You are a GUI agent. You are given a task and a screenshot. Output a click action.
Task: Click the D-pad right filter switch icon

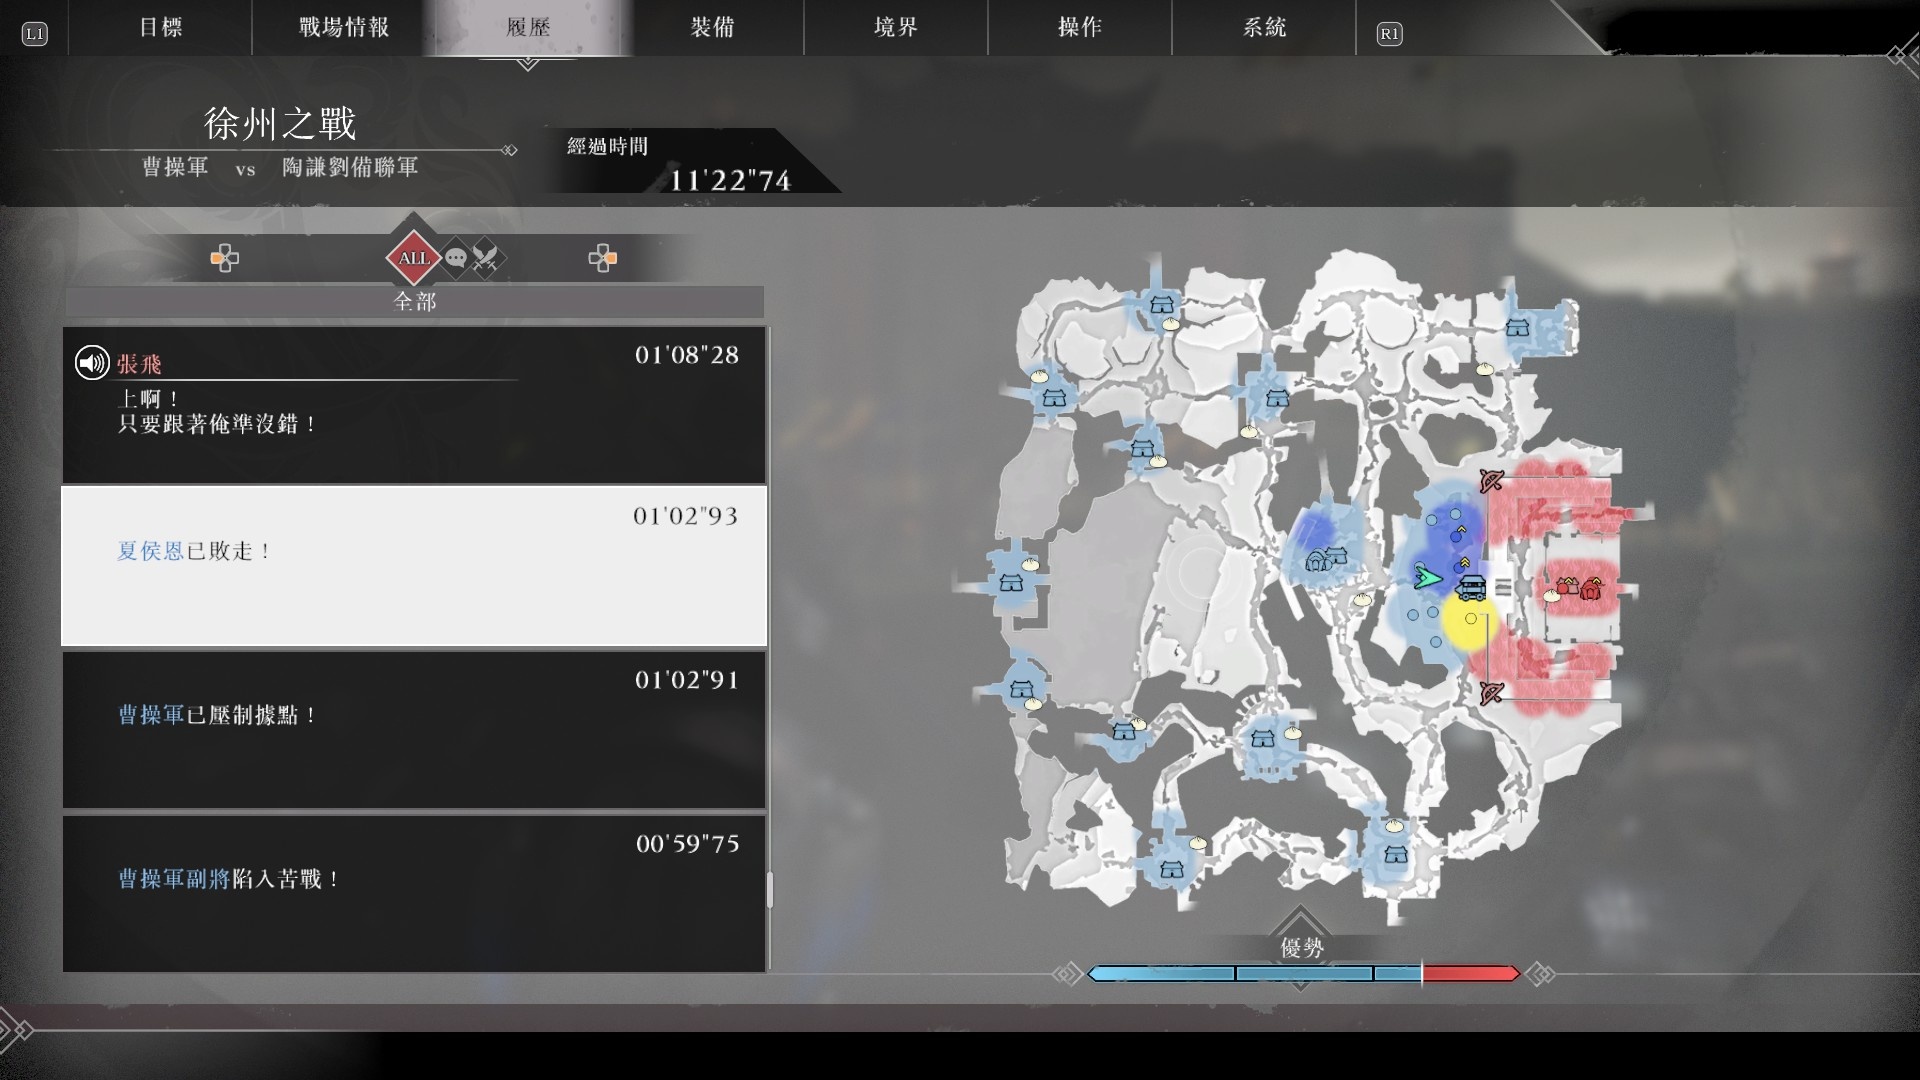[x=602, y=259]
